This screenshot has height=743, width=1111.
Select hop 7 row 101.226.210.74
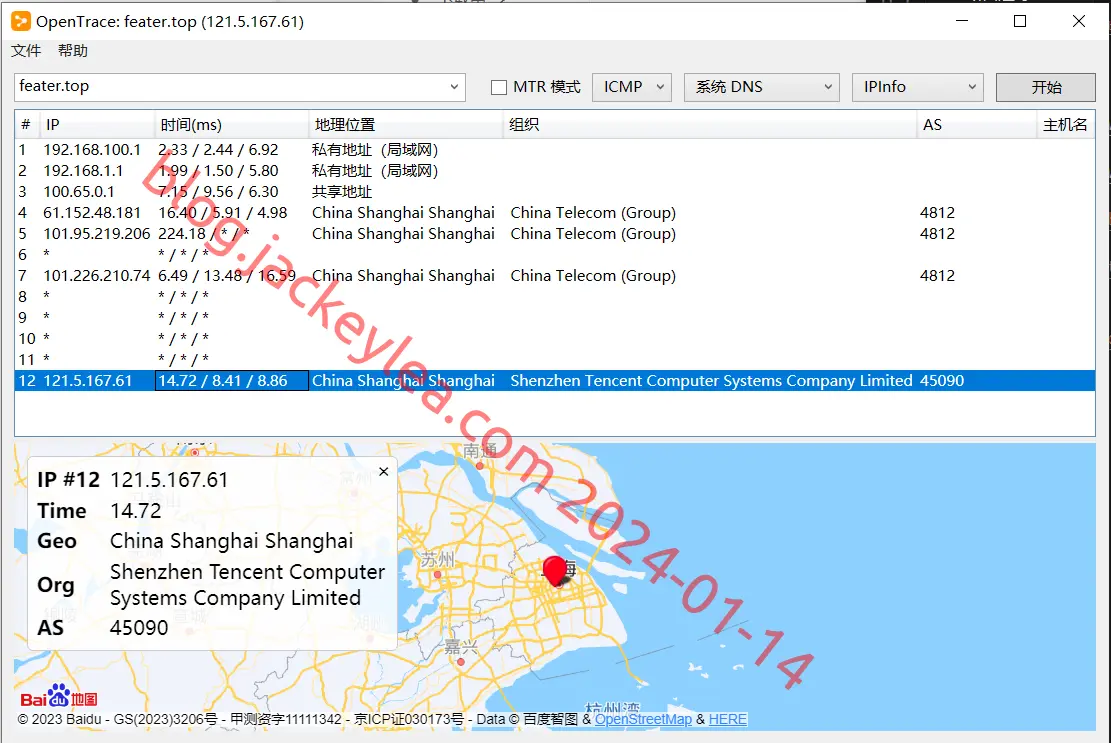[x=555, y=276]
